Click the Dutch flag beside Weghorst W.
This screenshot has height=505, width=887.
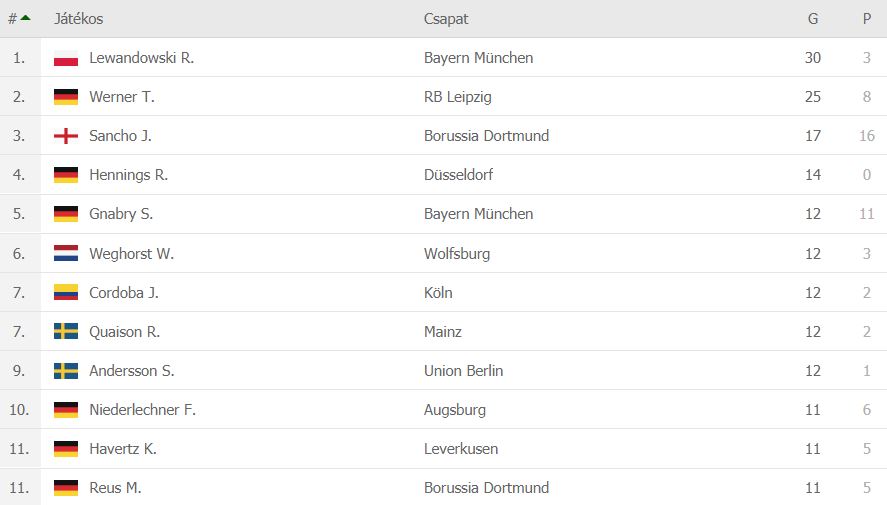click(x=66, y=253)
